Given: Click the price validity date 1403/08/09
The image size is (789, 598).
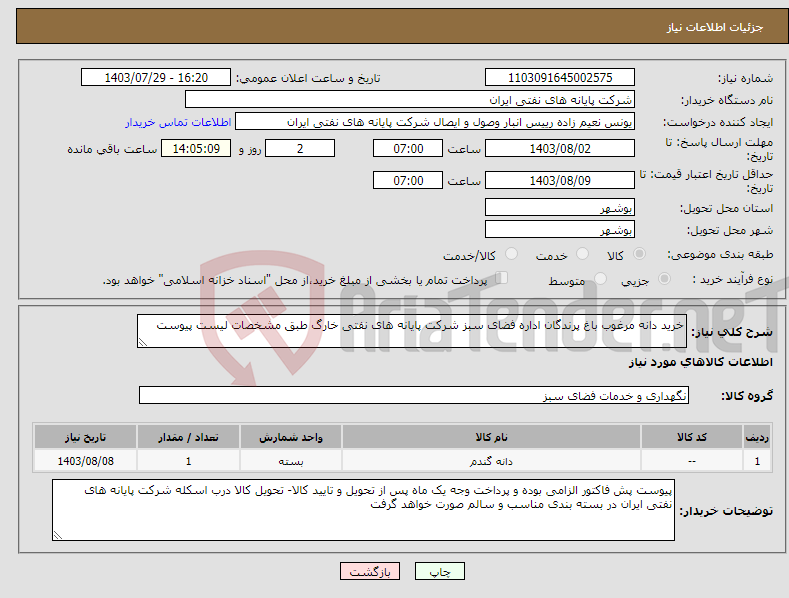Looking at the screenshot, I should pos(560,180).
